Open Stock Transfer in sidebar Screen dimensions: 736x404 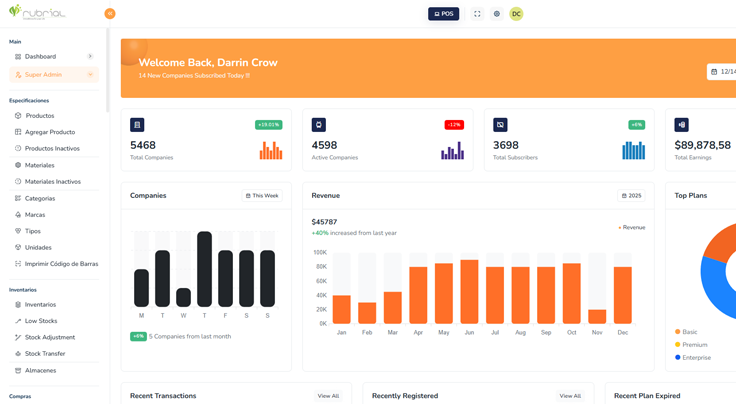coord(45,354)
